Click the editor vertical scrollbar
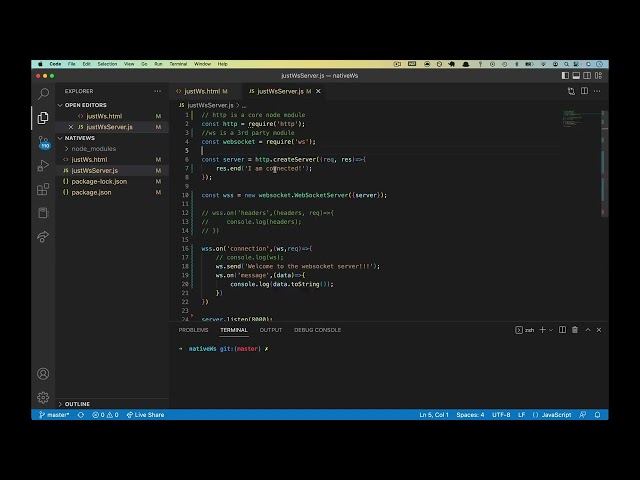 [x=604, y=163]
